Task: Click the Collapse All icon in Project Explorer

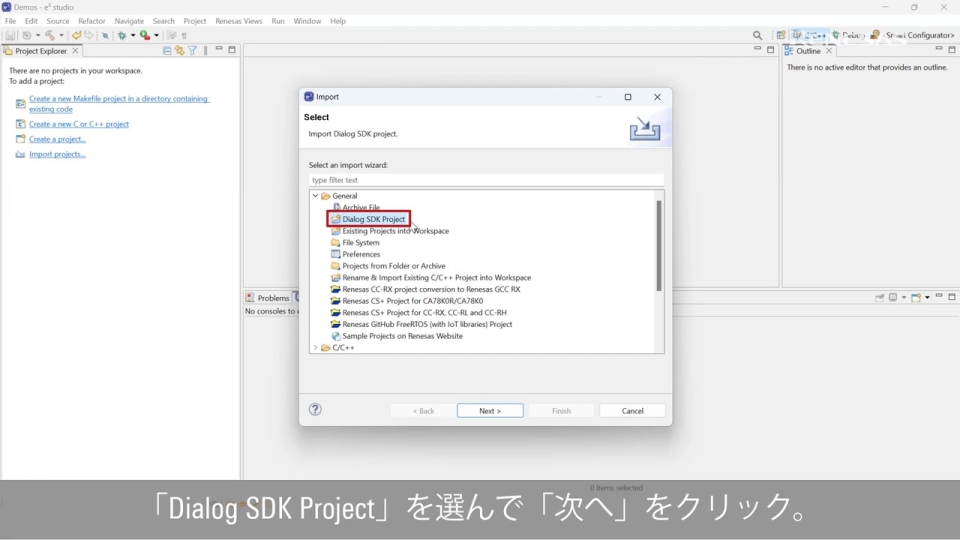Action: [x=167, y=51]
